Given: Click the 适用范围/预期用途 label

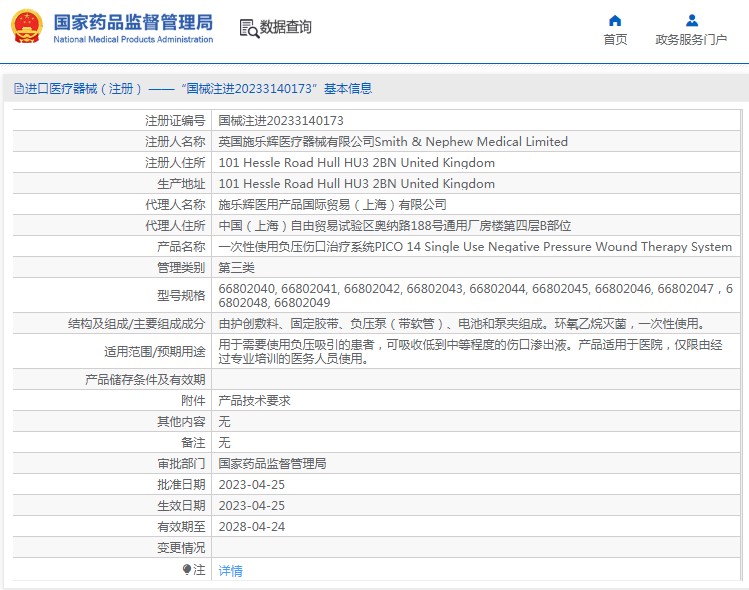Looking at the screenshot, I should 155,352.
